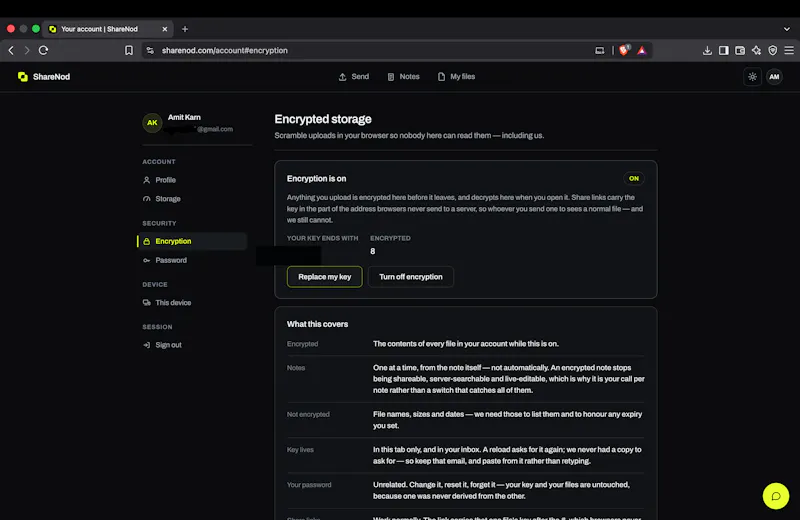
Task: Click the ON status badge
Action: (x=634, y=179)
